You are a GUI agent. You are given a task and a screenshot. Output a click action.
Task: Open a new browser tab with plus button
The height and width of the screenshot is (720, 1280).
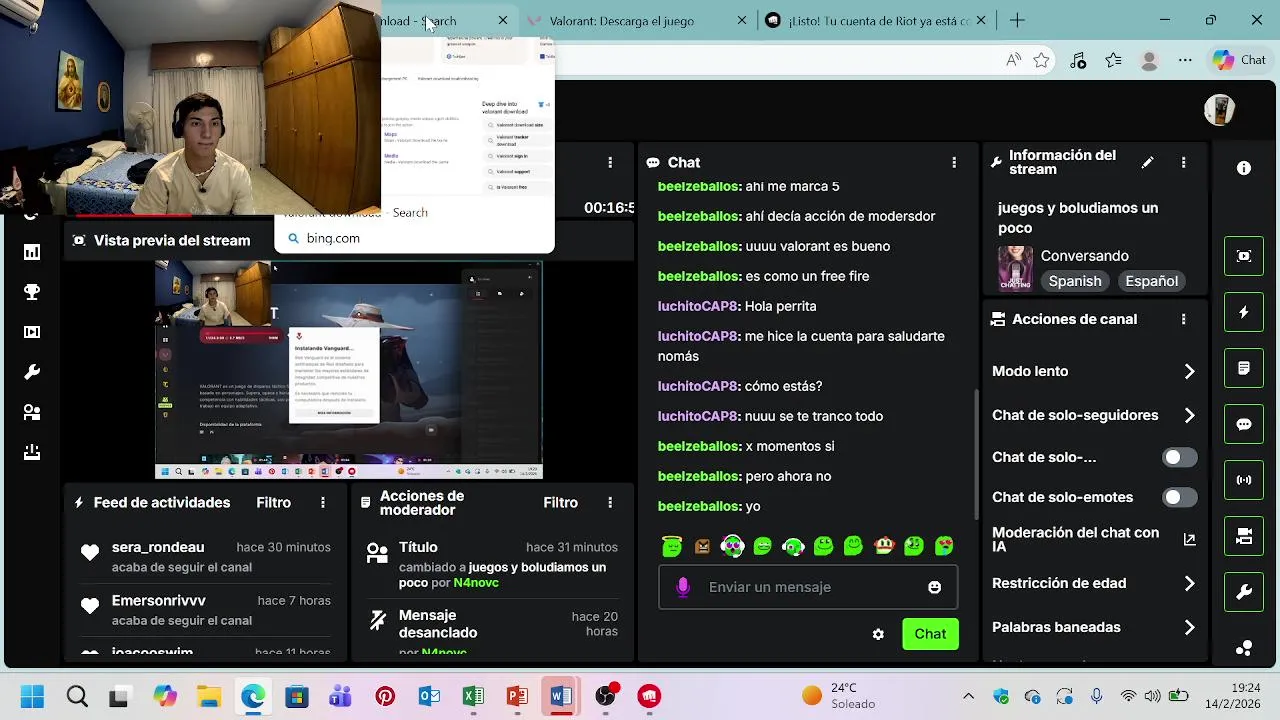tap(1017, 20)
